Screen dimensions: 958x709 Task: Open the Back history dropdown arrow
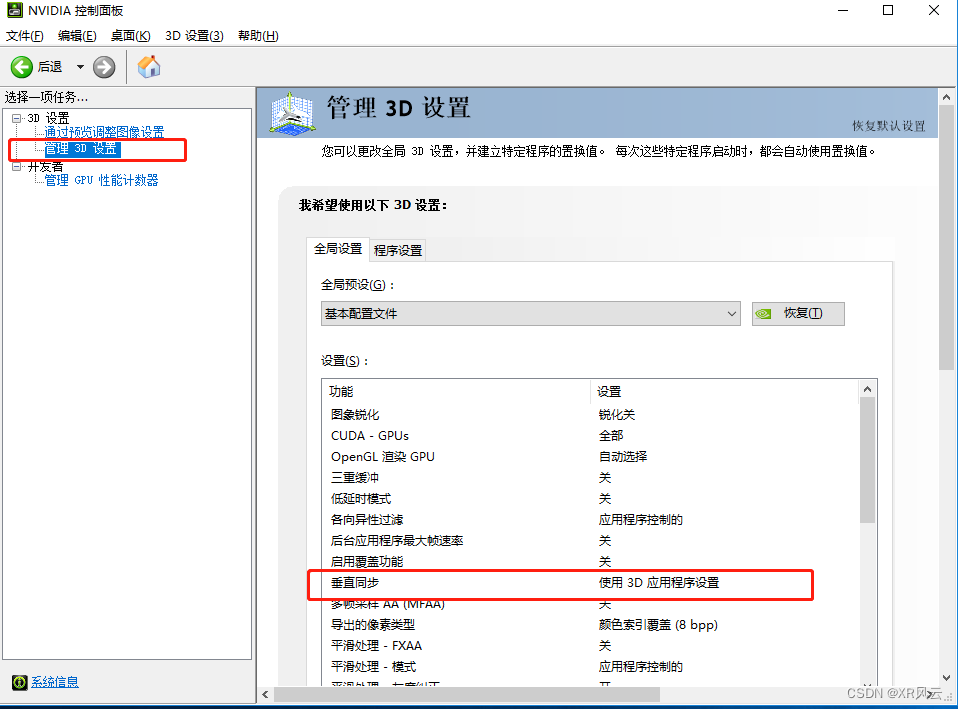coord(80,67)
